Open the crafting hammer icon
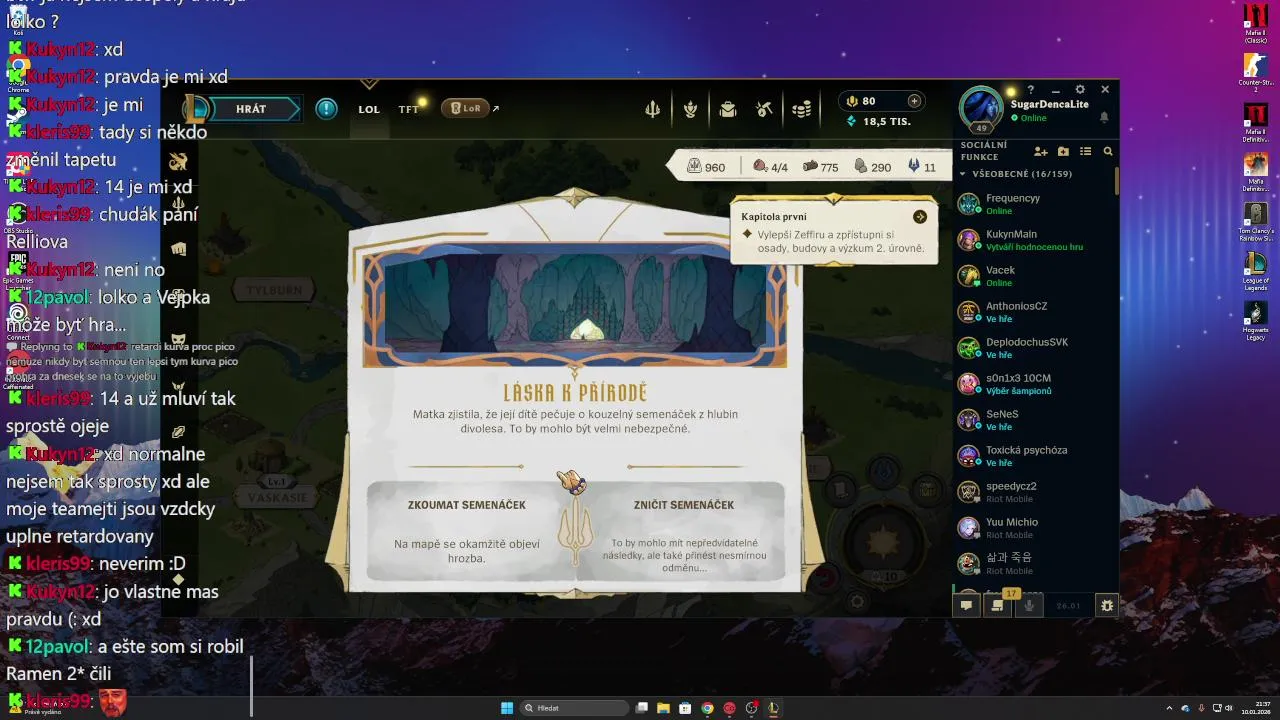The height and width of the screenshot is (720, 1280). [x=765, y=110]
